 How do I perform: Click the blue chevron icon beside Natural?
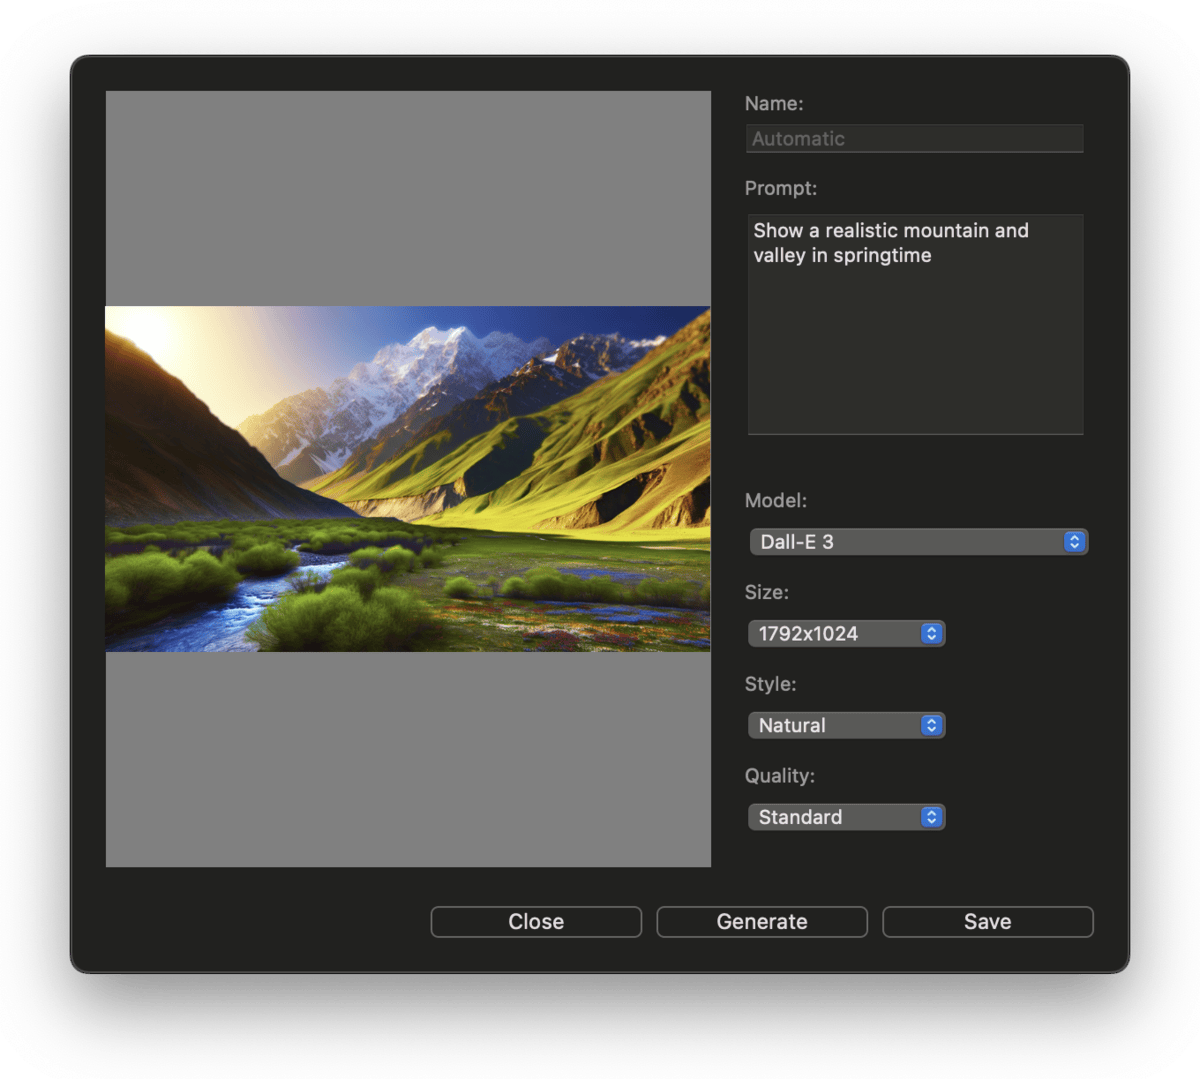point(931,726)
